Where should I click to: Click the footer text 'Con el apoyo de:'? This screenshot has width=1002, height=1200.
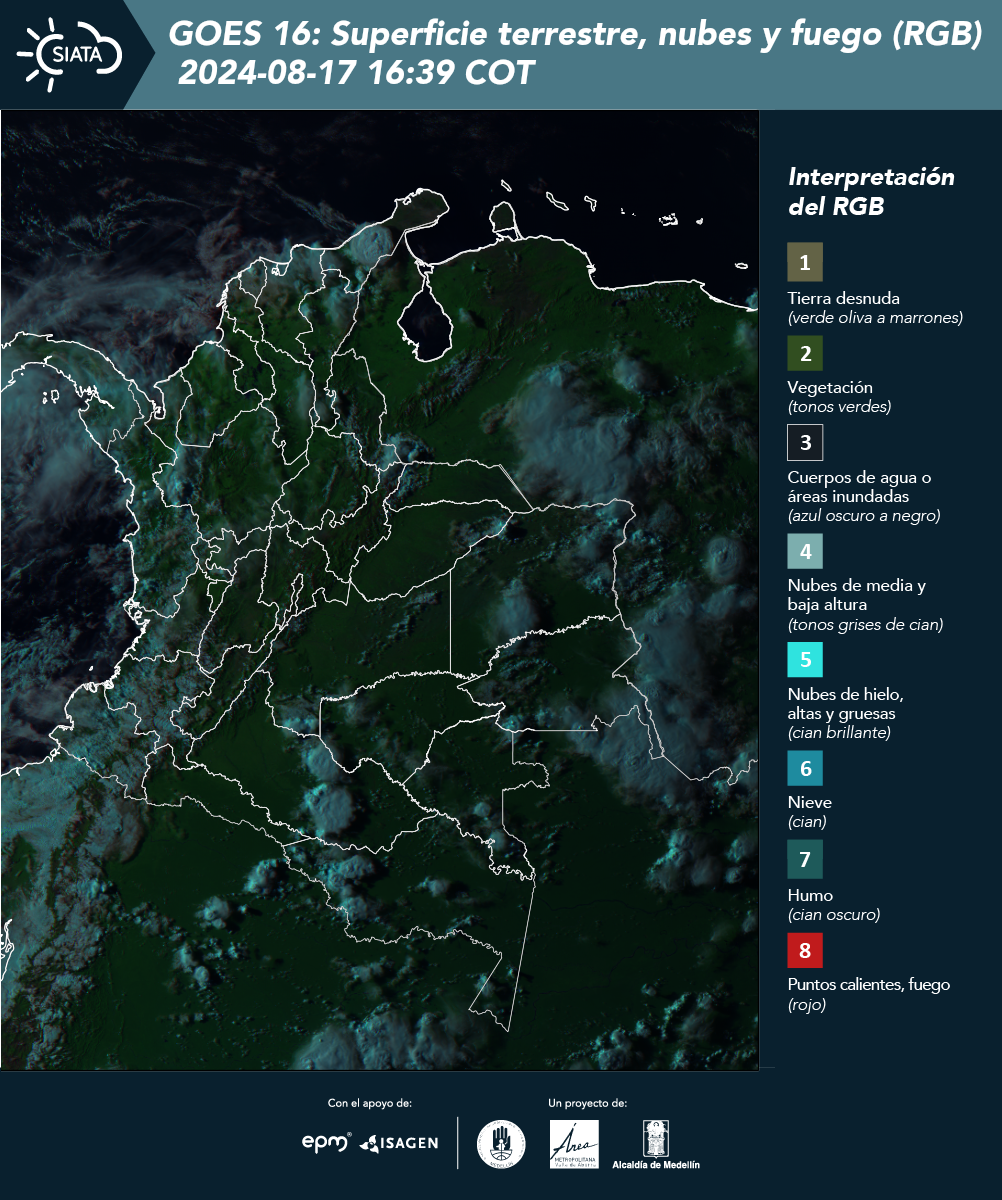[370, 1103]
